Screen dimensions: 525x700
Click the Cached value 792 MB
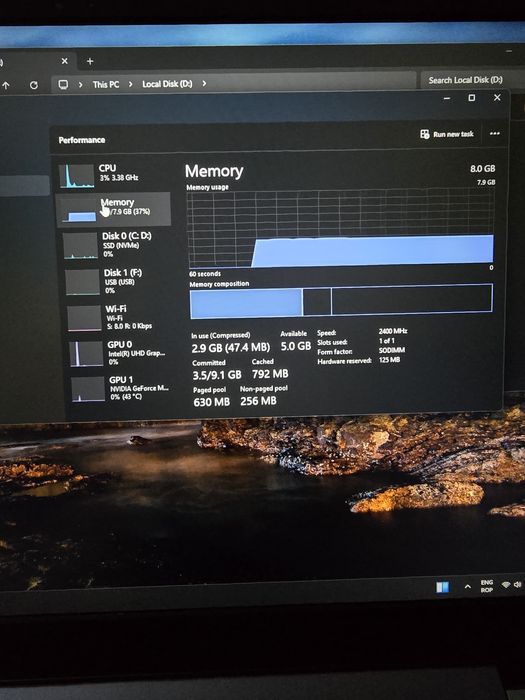(270, 374)
